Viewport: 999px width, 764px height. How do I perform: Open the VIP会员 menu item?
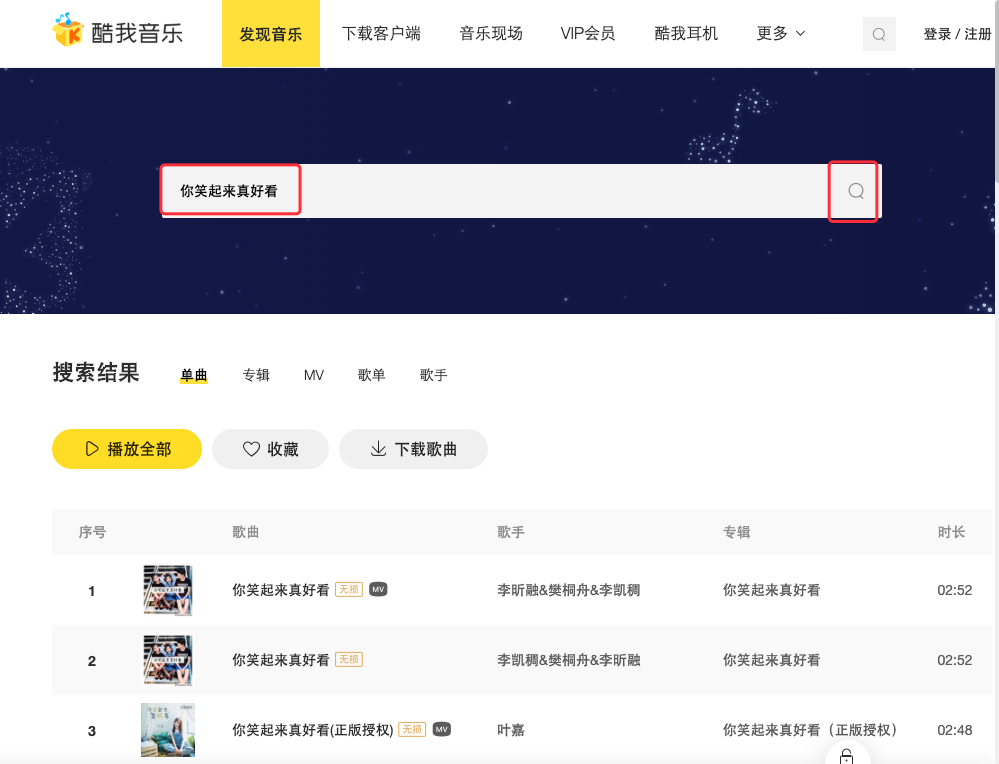[587, 32]
